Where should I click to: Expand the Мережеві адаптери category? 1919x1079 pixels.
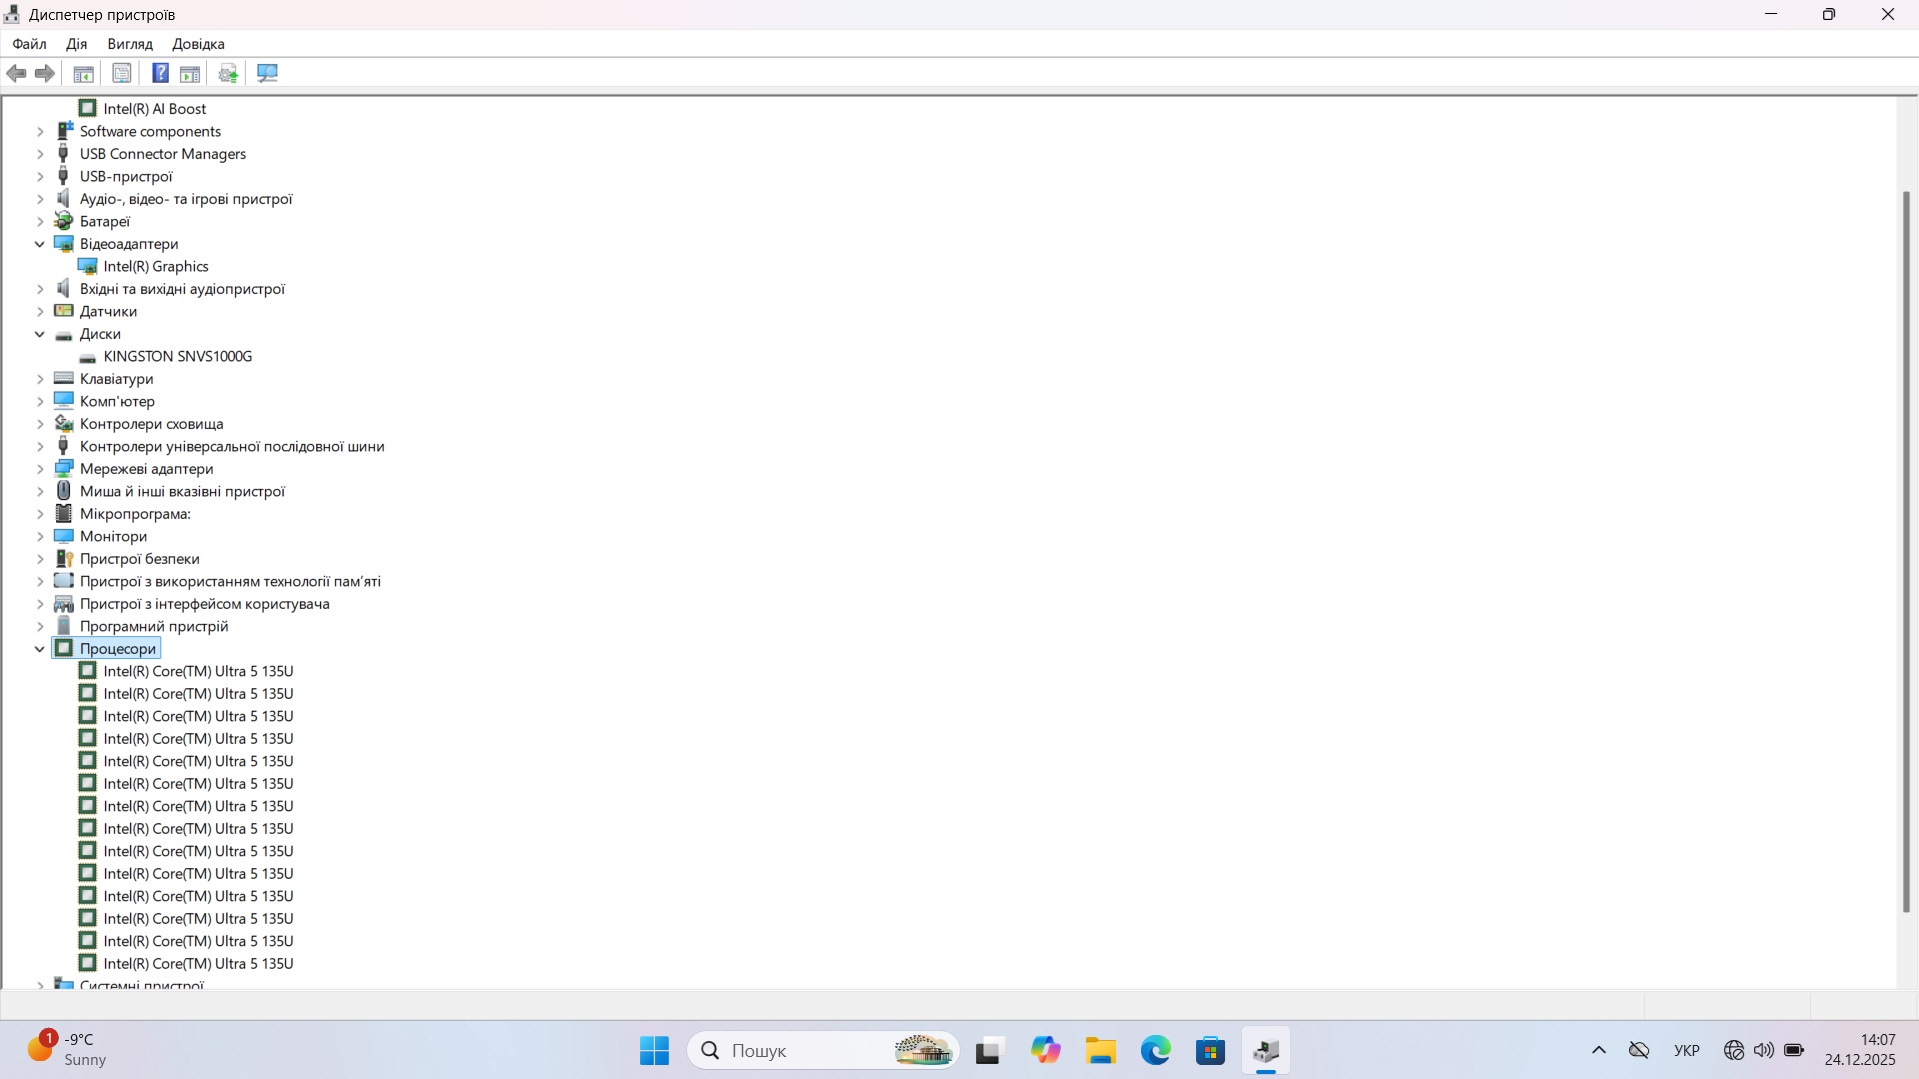[x=40, y=469]
